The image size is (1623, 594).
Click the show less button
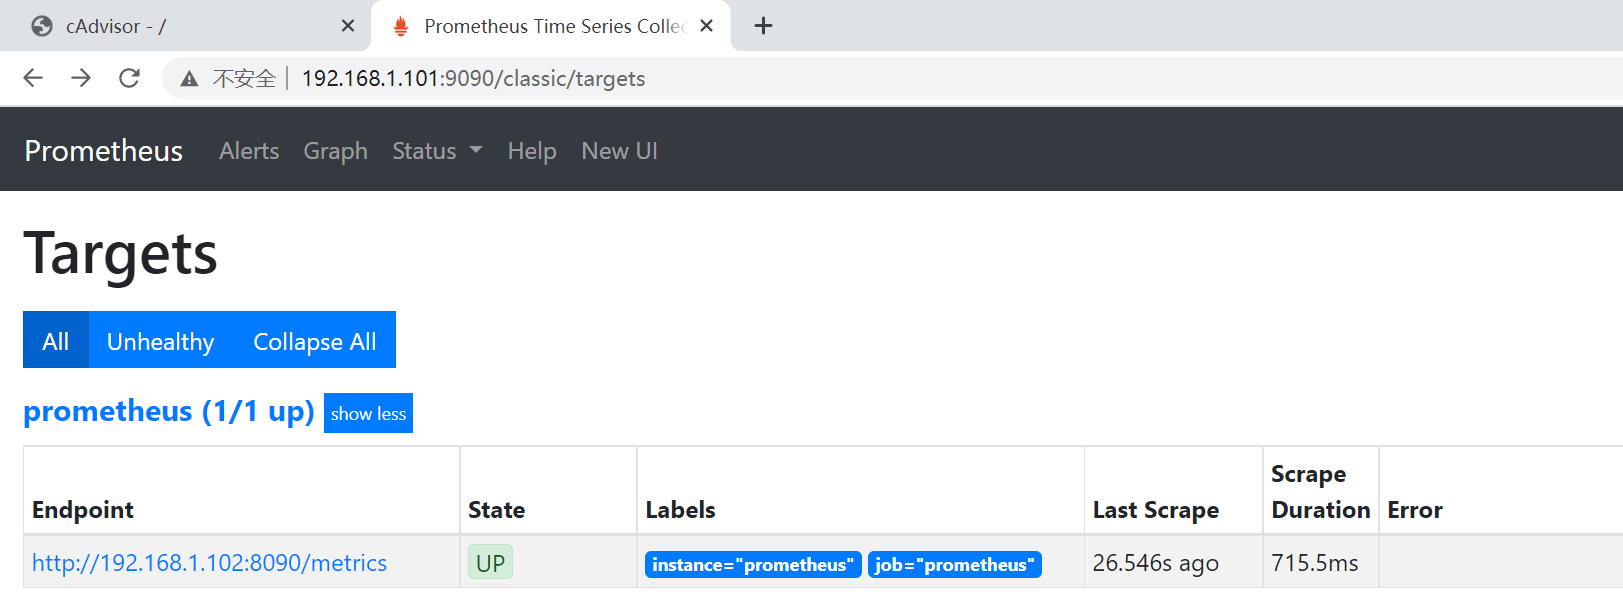click(x=368, y=413)
